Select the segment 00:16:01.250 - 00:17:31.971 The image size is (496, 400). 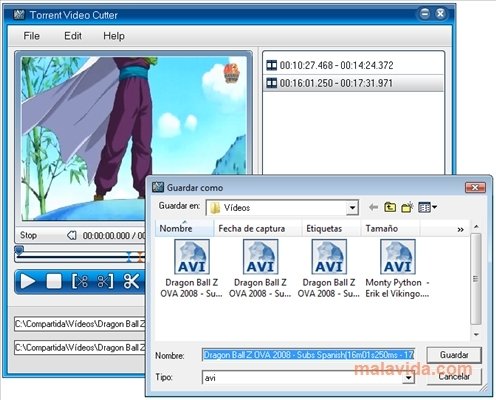tap(353, 83)
